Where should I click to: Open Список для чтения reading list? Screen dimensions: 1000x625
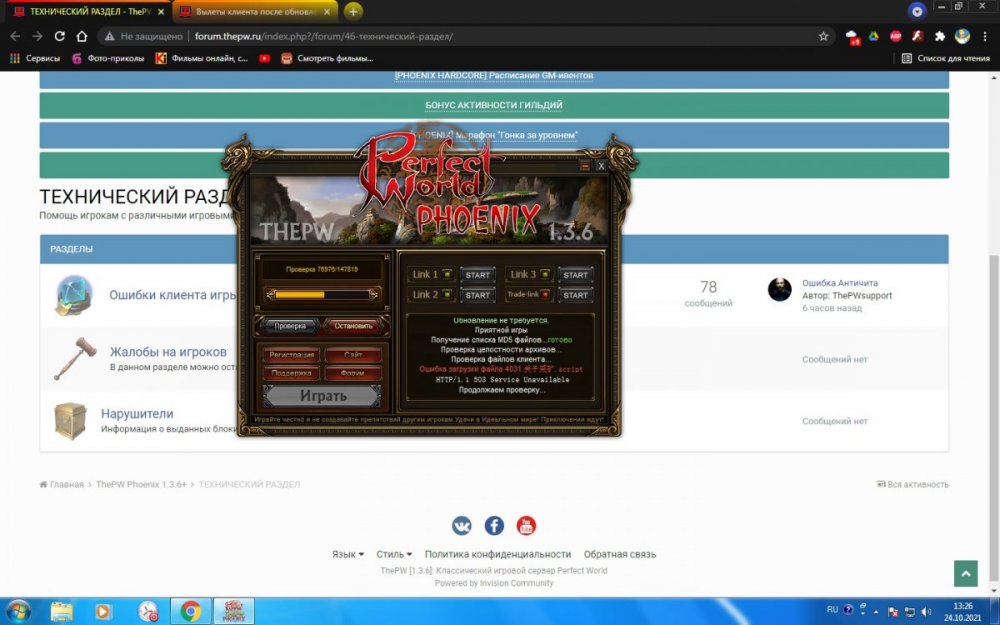[945, 58]
